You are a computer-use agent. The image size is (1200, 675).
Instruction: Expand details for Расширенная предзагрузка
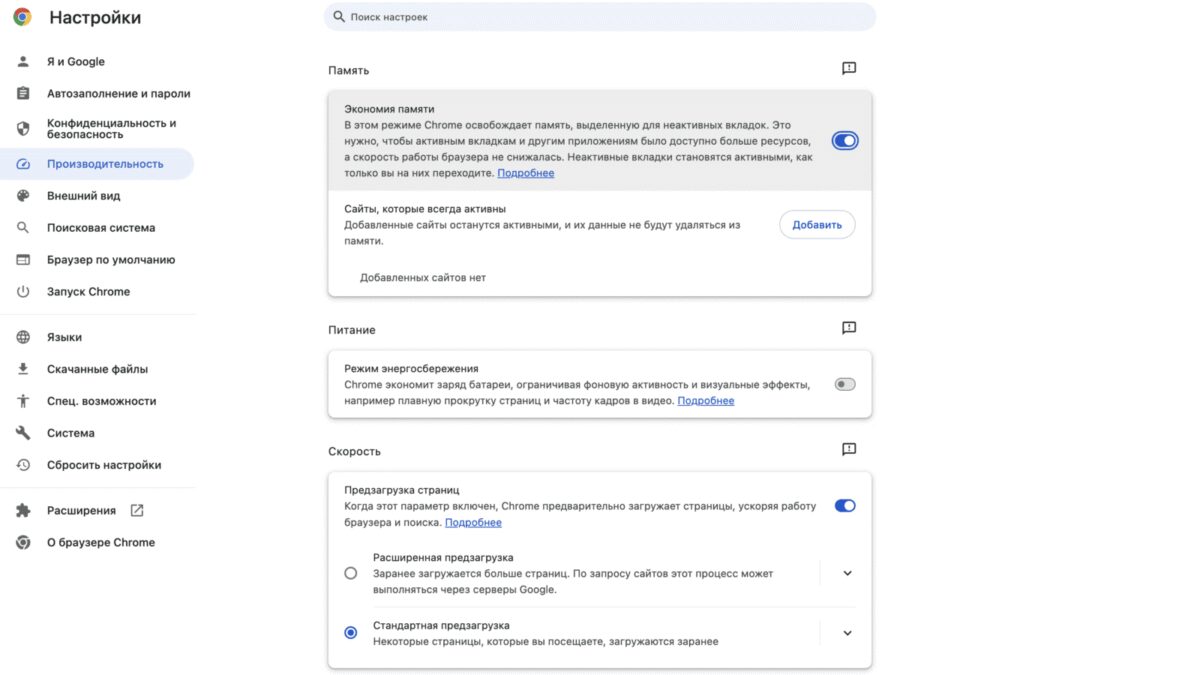pyautogui.click(x=847, y=572)
